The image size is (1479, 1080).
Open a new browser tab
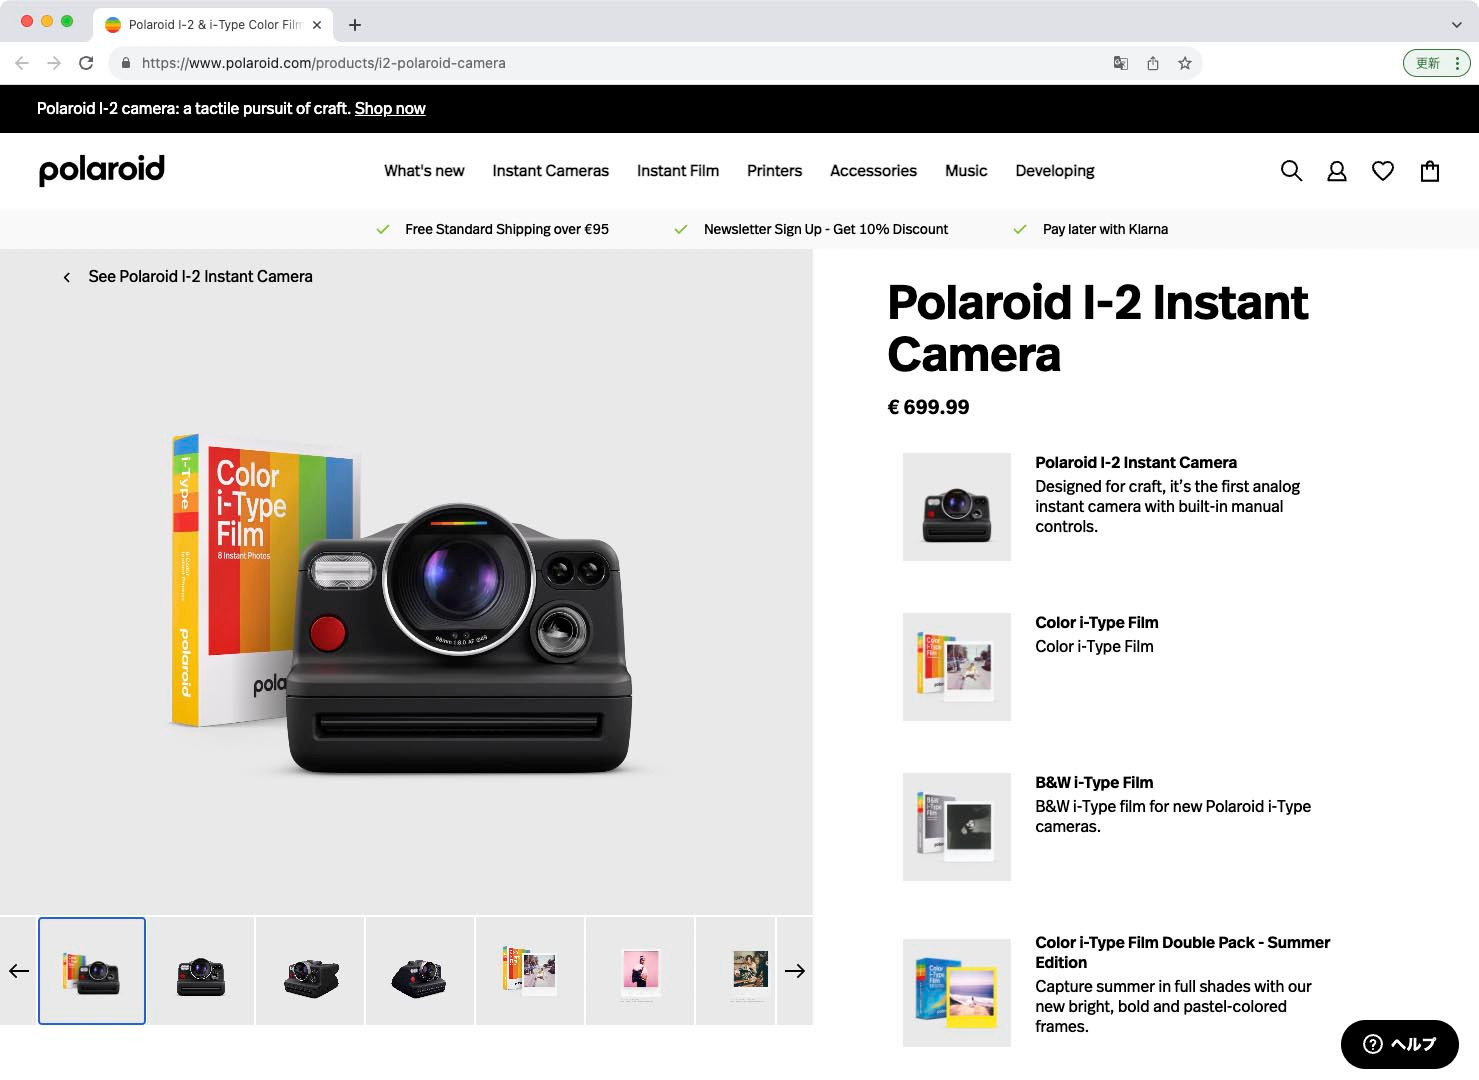354,24
